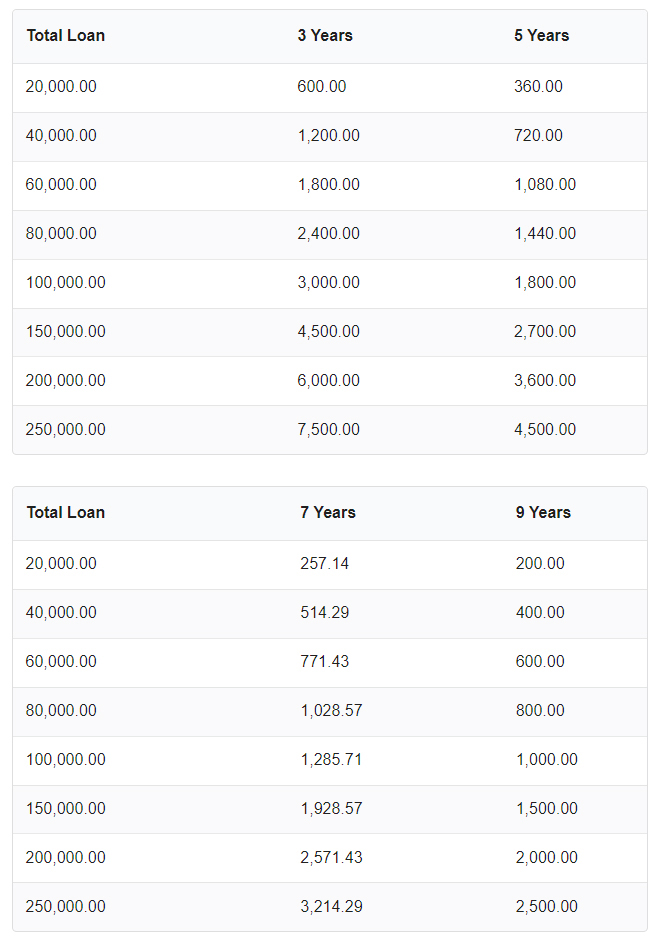This screenshot has width=659, height=950.
Task: Click the 1,928.57 value under 7 Years
Action: [x=331, y=808]
